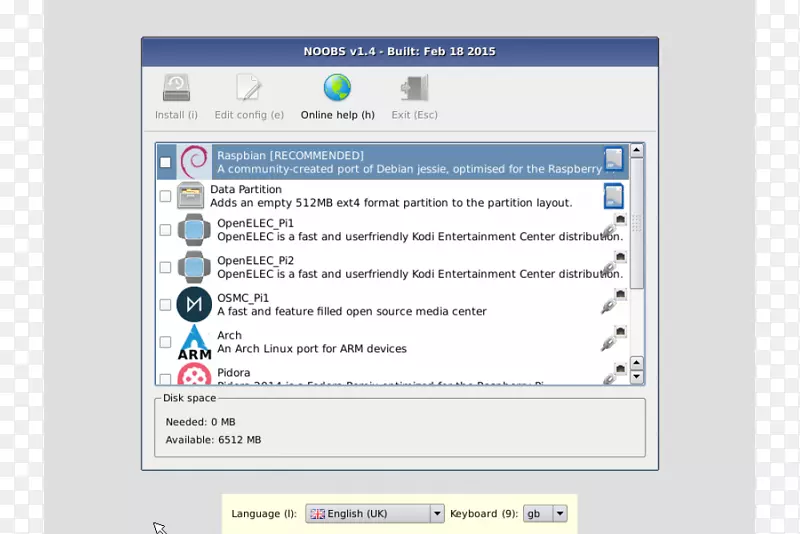Click the Edit config (e) label

tap(249, 115)
